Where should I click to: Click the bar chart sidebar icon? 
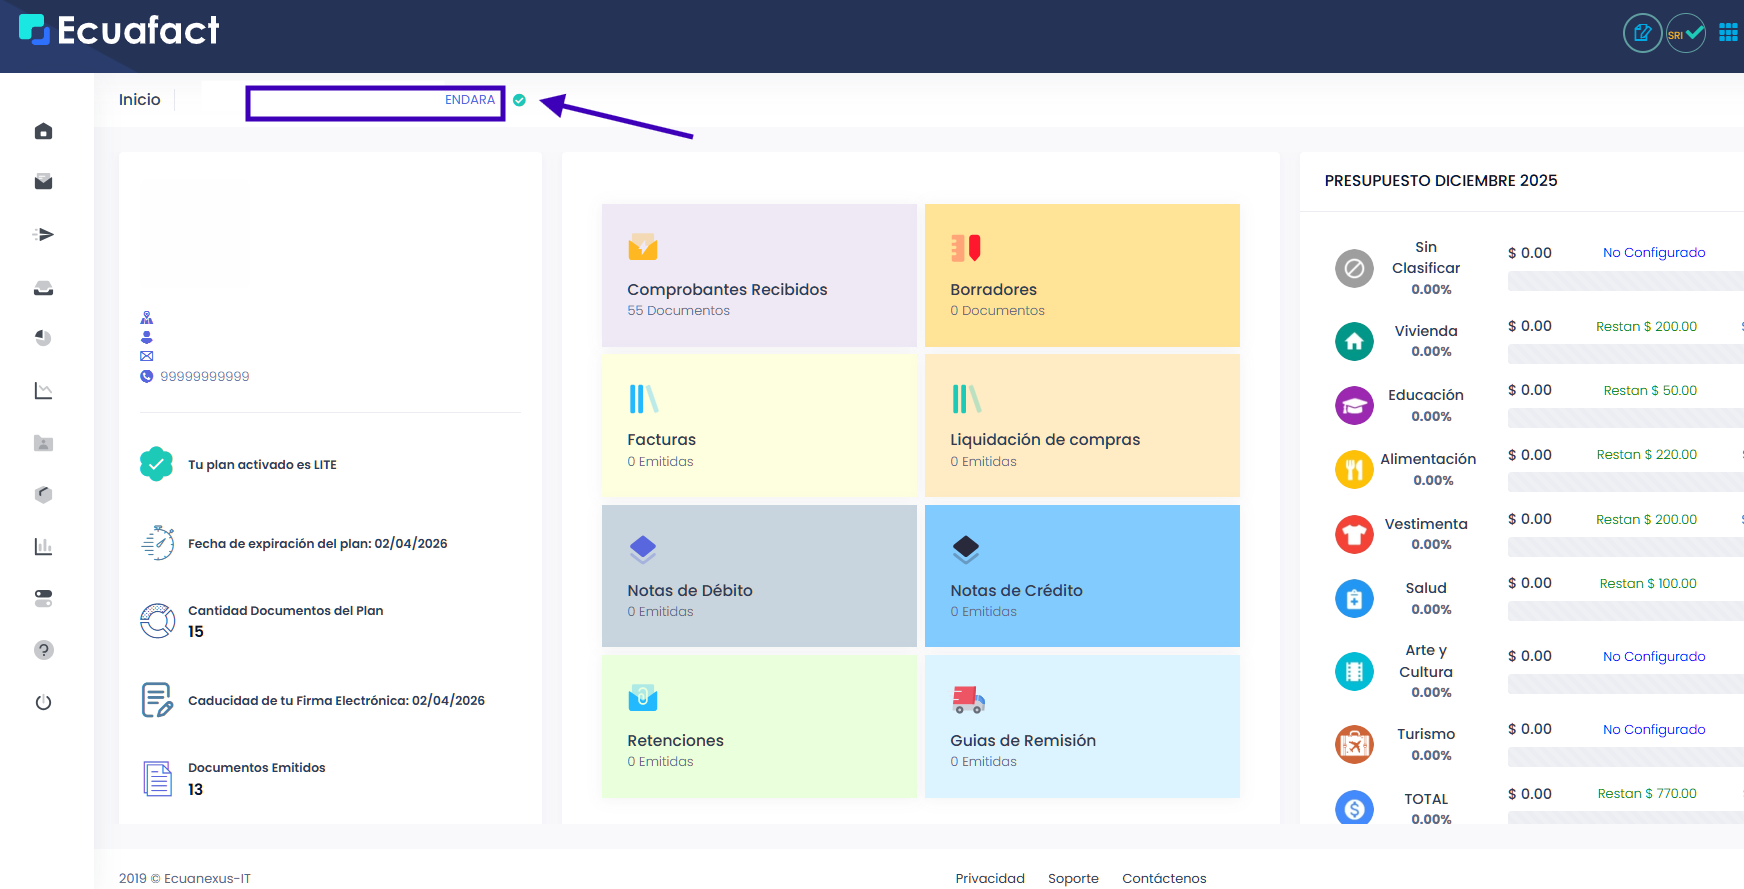click(x=43, y=546)
